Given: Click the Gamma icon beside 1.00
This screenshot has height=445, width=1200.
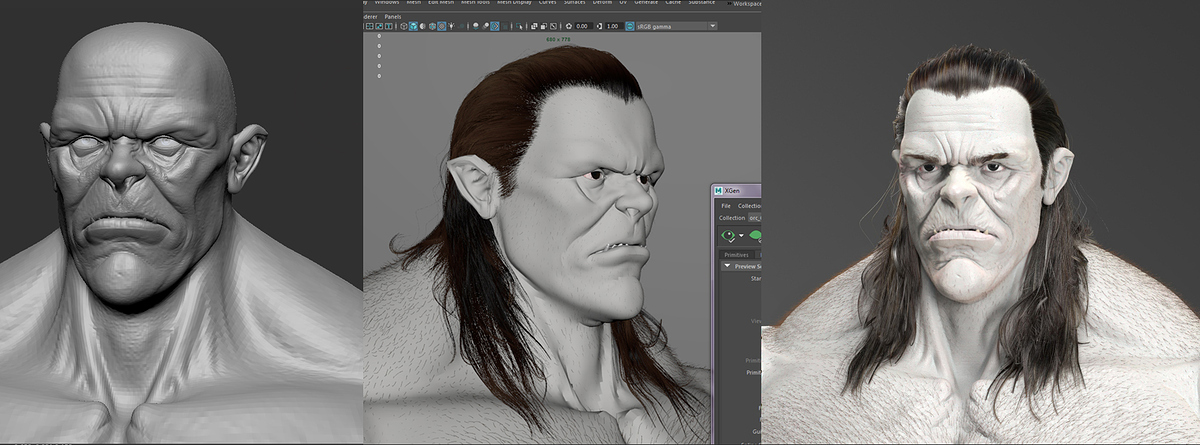Looking at the screenshot, I should click(599, 26).
